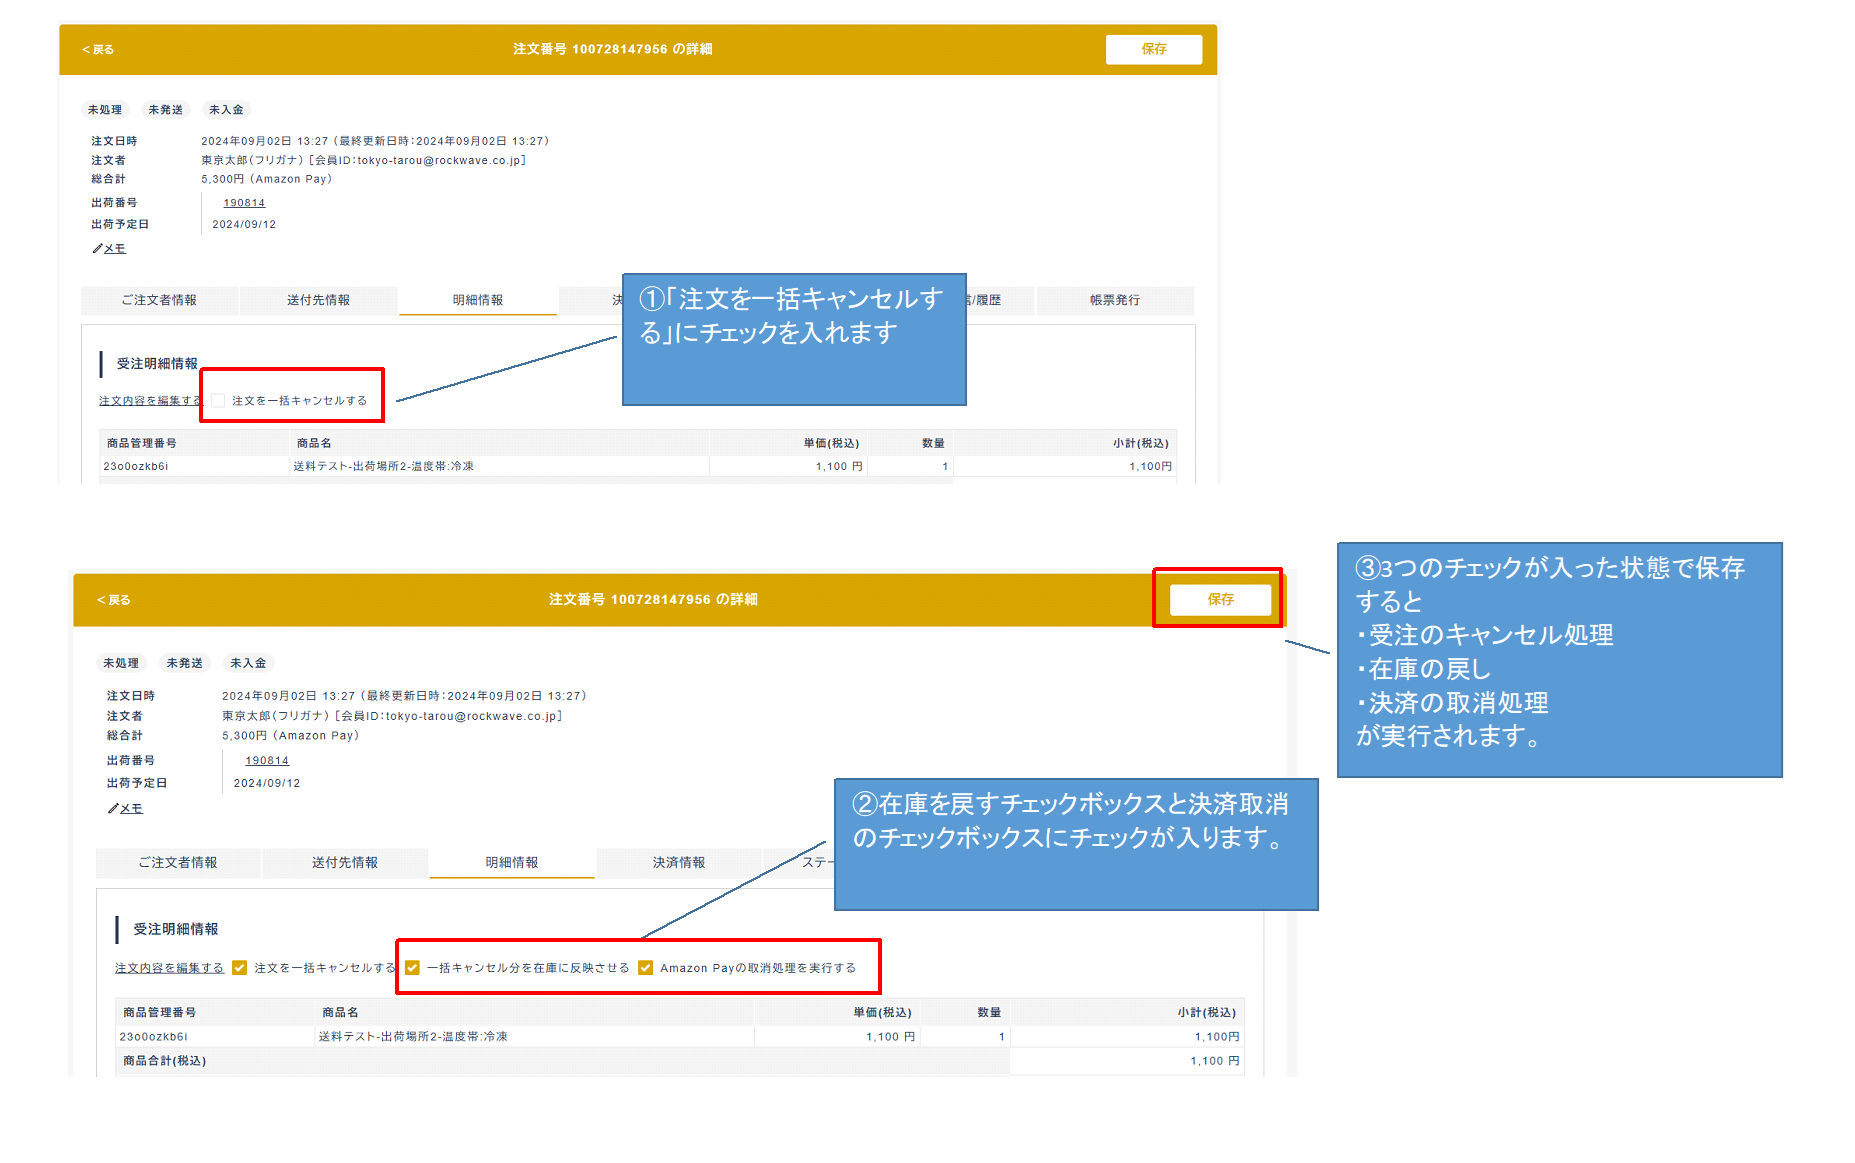Viewport: 1855px width, 1163px height.
Task: Click the pencil memo icon in the upper screenshot
Action: coord(98,249)
